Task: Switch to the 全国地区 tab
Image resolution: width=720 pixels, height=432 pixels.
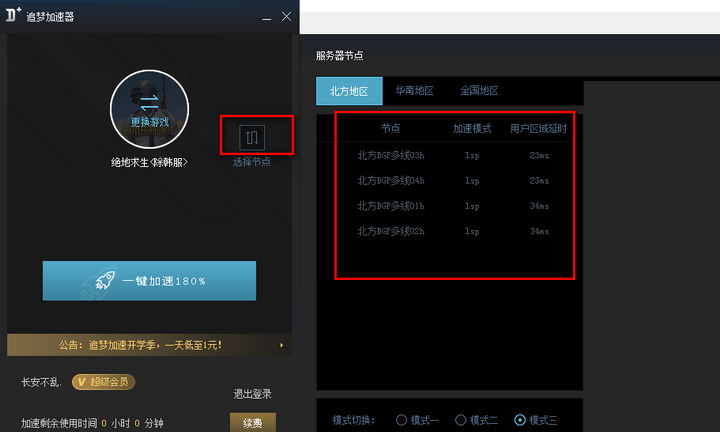Action: 479,90
